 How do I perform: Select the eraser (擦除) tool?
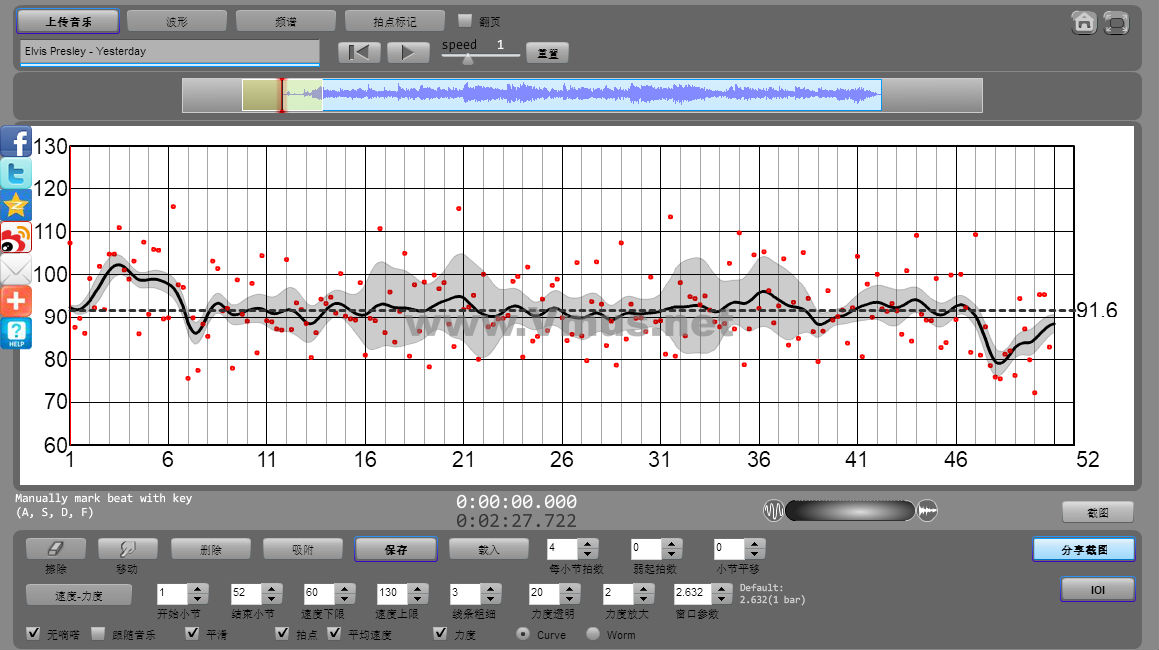tap(55, 549)
